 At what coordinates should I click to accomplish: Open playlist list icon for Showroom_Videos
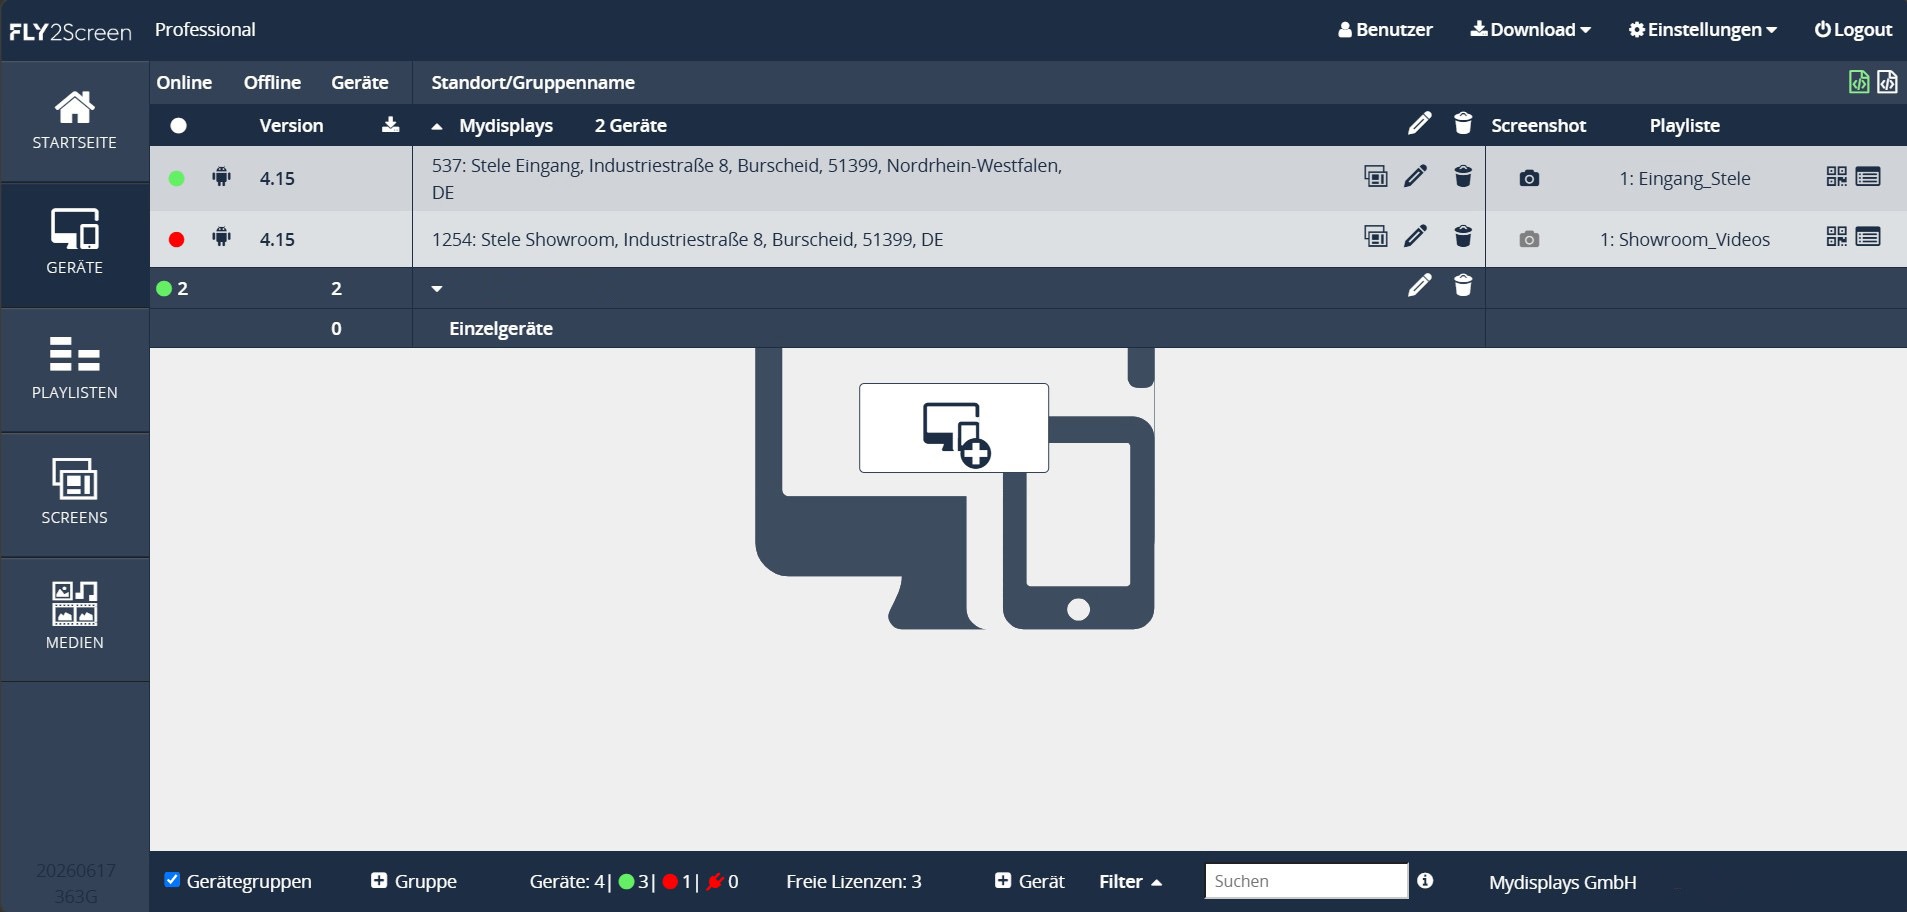pyautogui.click(x=1868, y=237)
